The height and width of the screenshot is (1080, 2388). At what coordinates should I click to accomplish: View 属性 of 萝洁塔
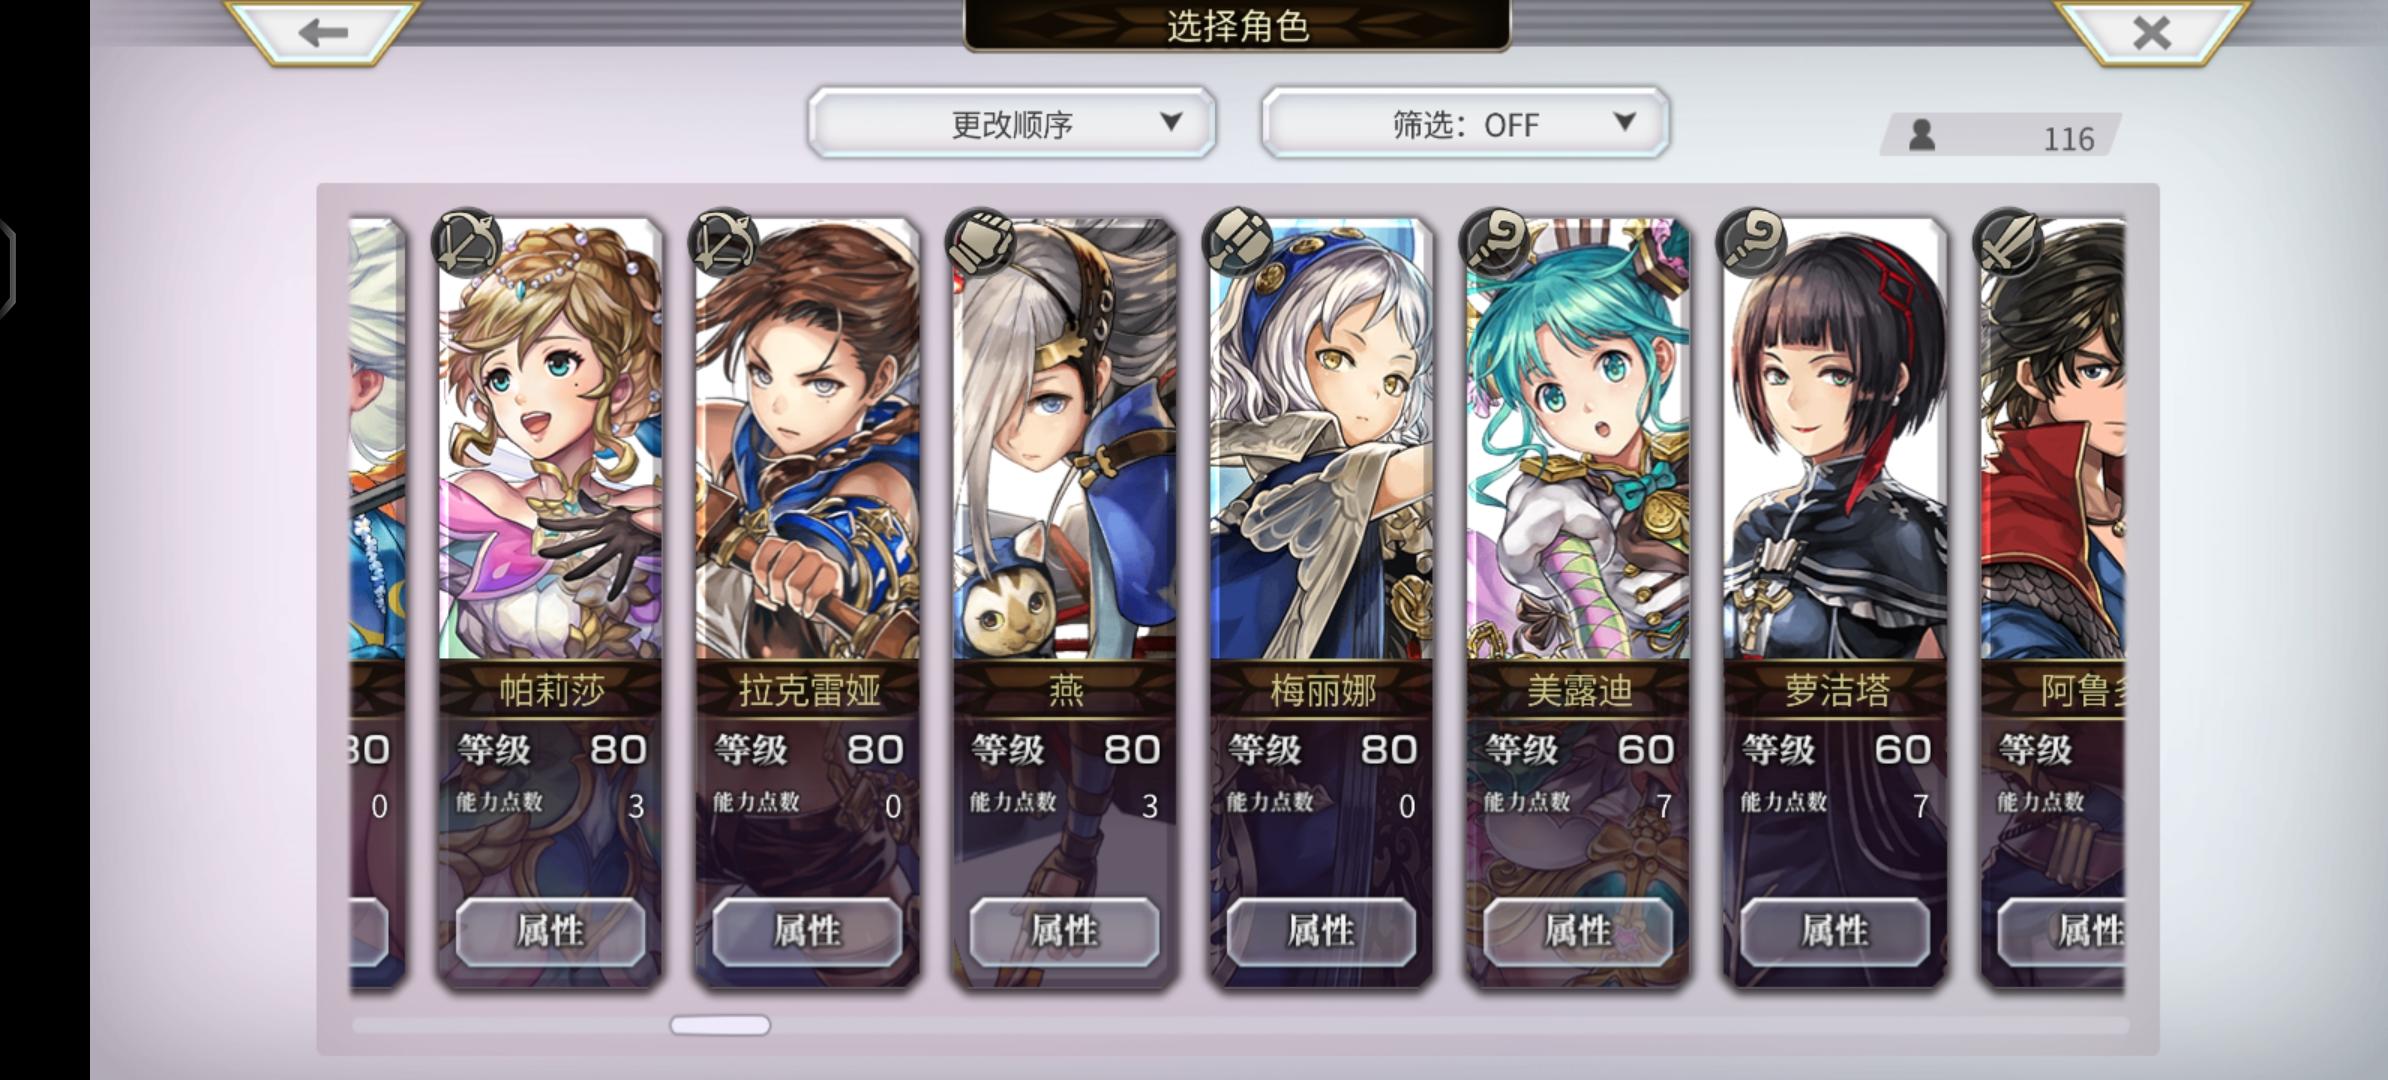tap(1835, 931)
